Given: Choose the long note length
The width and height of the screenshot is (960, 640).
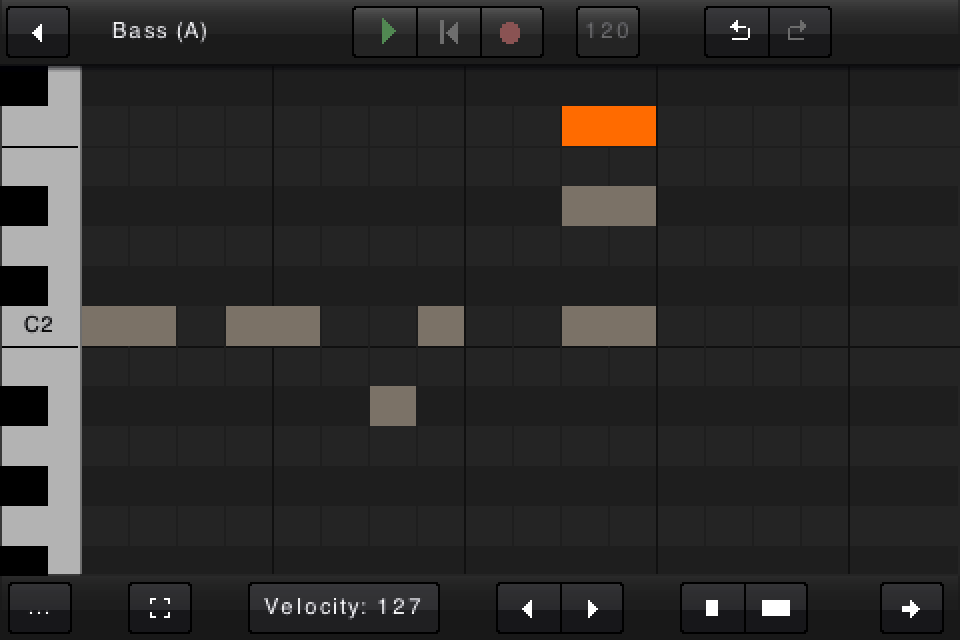Looking at the screenshot, I should (x=775, y=608).
